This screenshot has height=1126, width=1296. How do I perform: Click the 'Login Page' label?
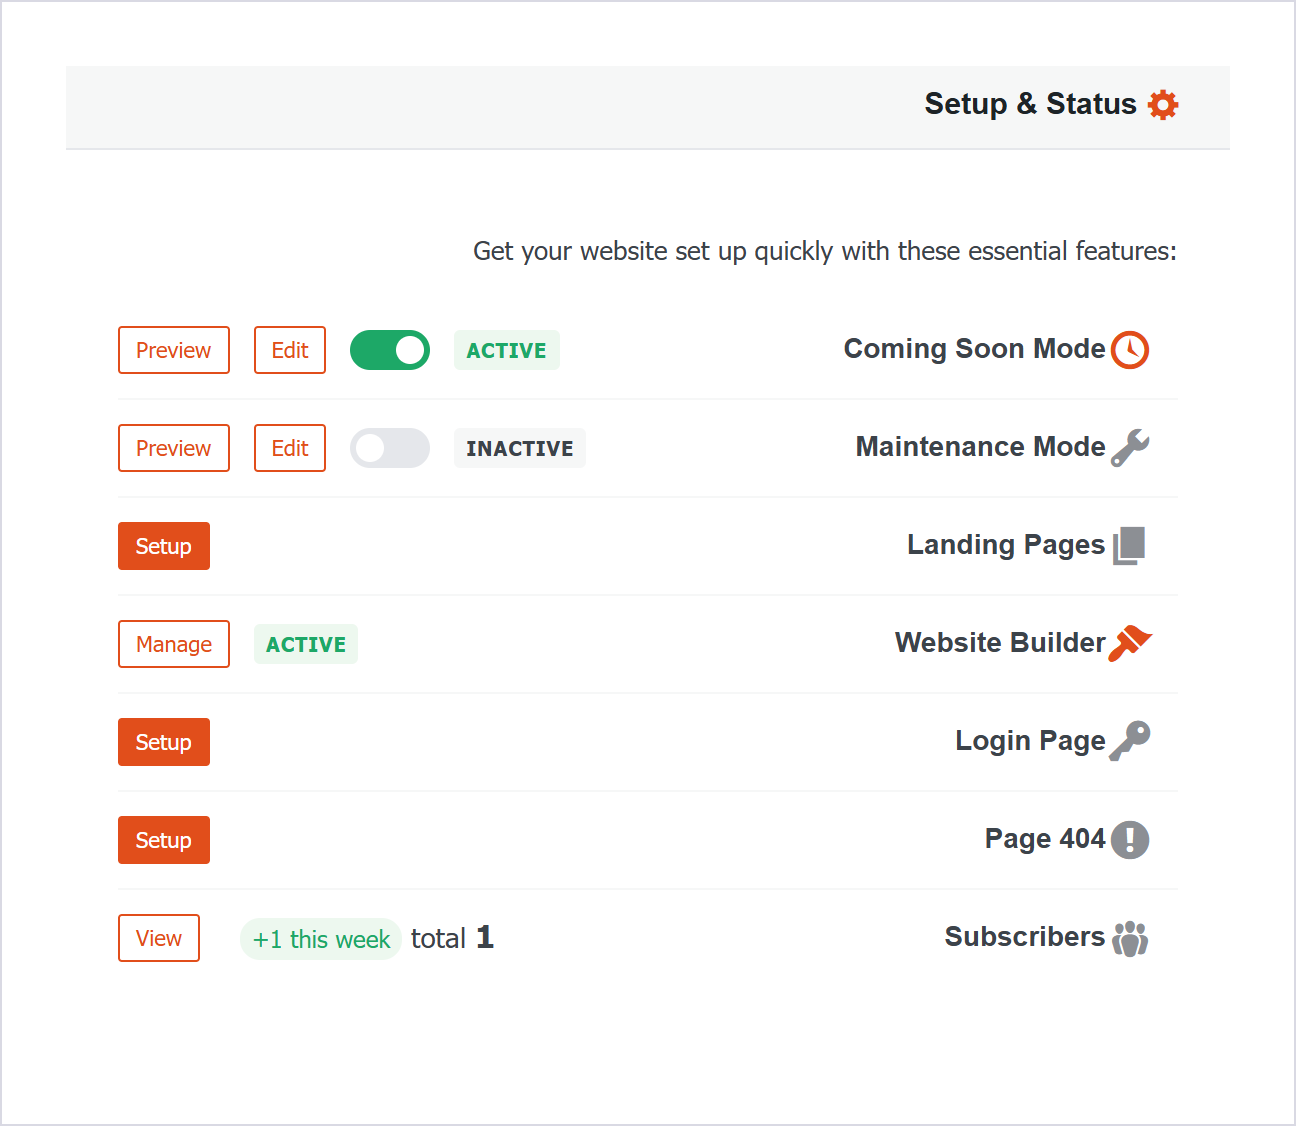[x=1030, y=741]
